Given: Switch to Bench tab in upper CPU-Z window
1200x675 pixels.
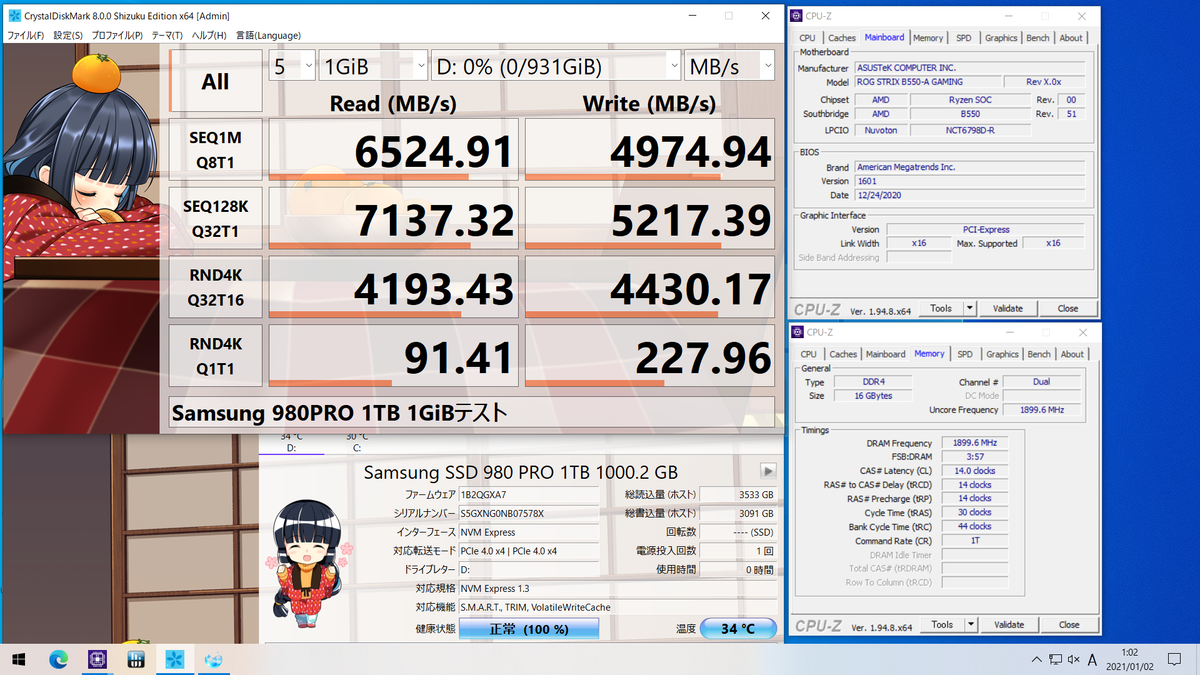Looking at the screenshot, I should (x=1038, y=38).
